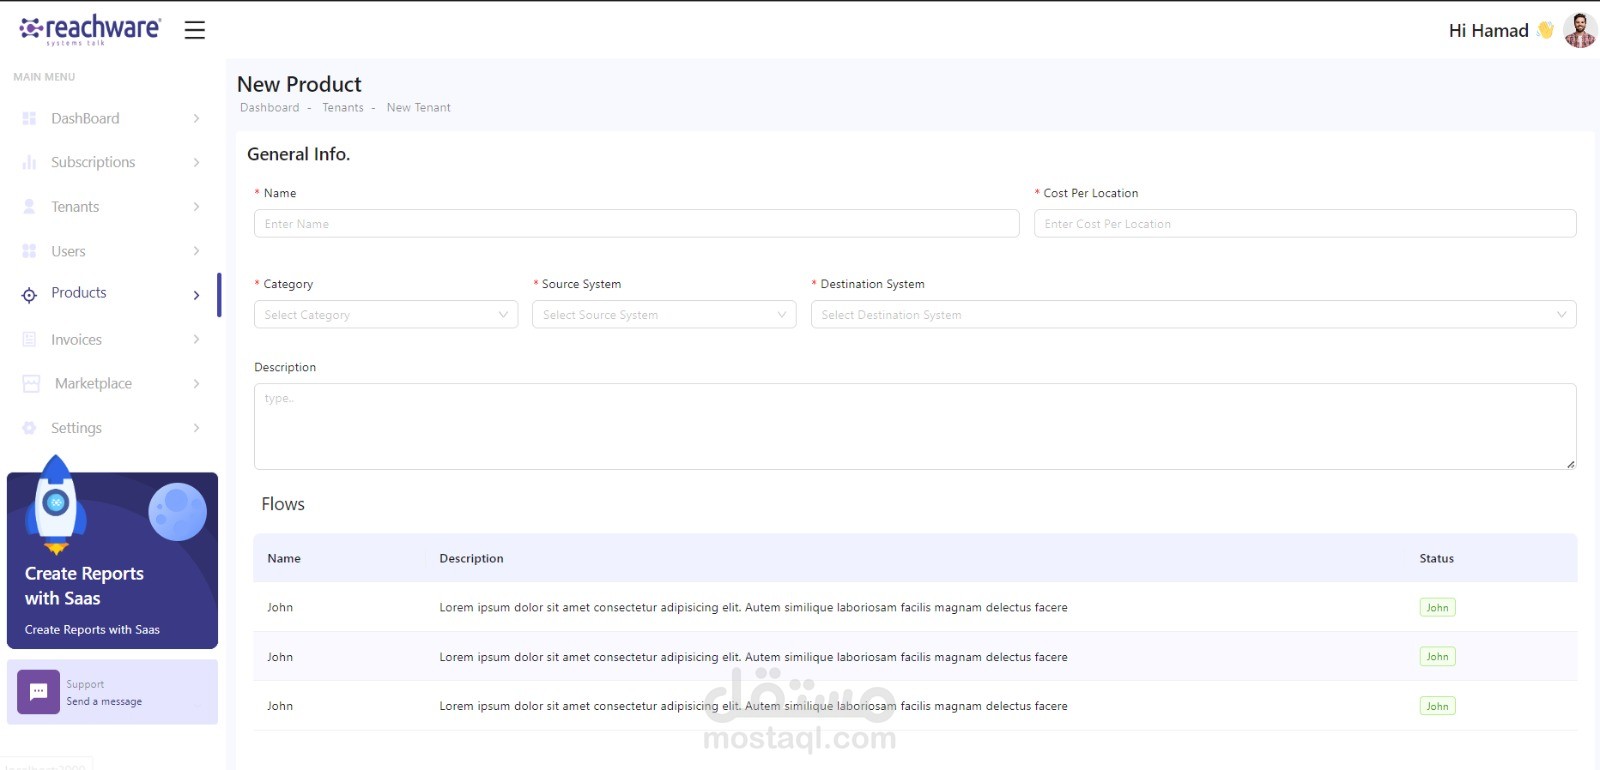Expand the Marketplace menu chevron
Image resolution: width=1600 pixels, height=770 pixels.
(196, 383)
